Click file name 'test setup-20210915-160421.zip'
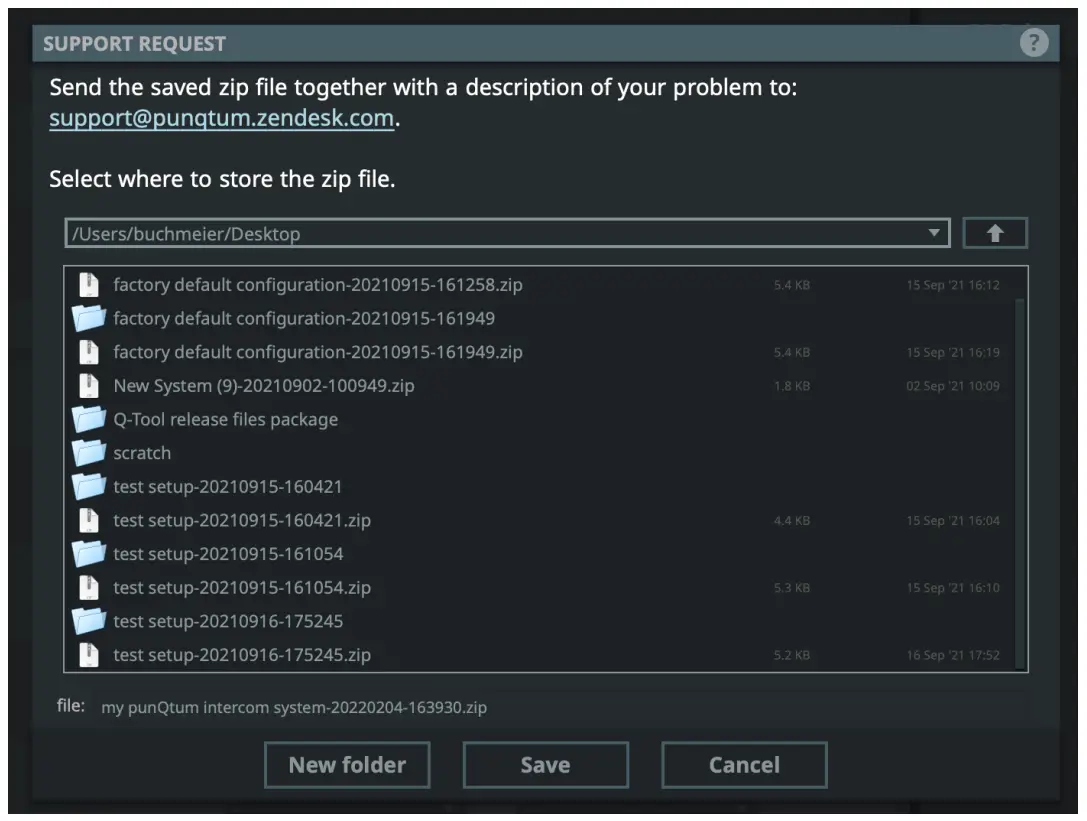This screenshot has width=1087, height=821. coord(242,520)
